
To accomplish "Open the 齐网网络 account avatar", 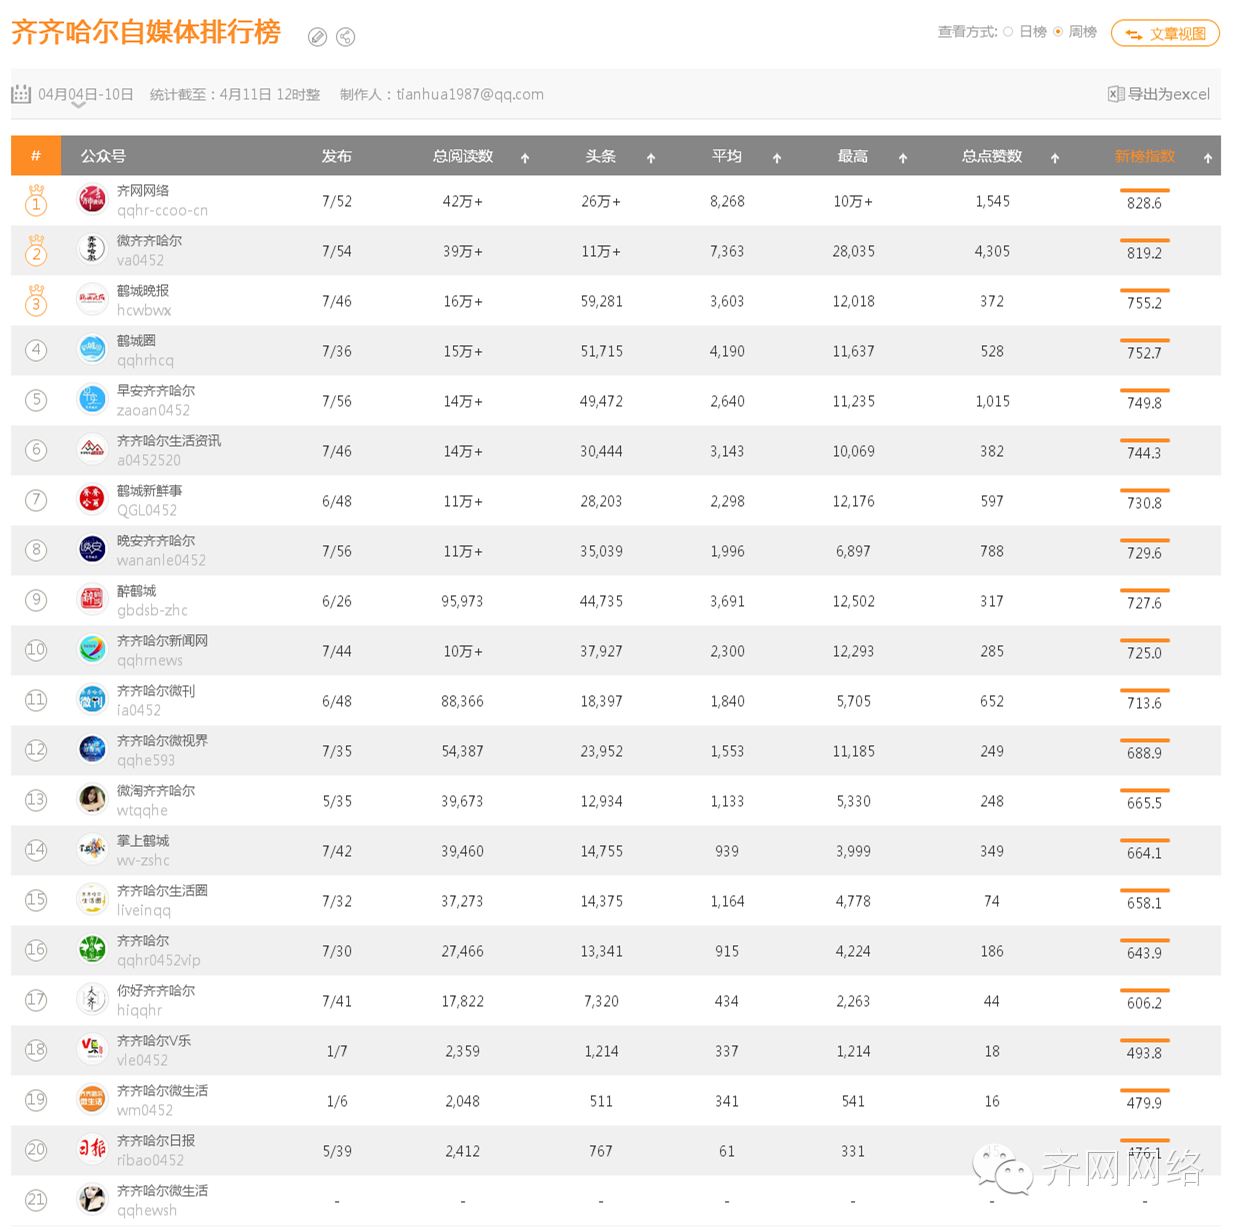I will 92,200.
